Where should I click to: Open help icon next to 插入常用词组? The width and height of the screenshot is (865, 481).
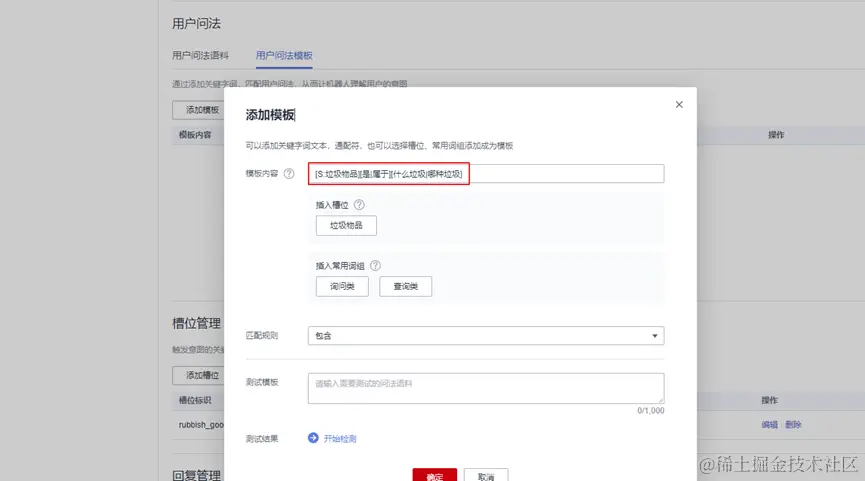pos(375,265)
